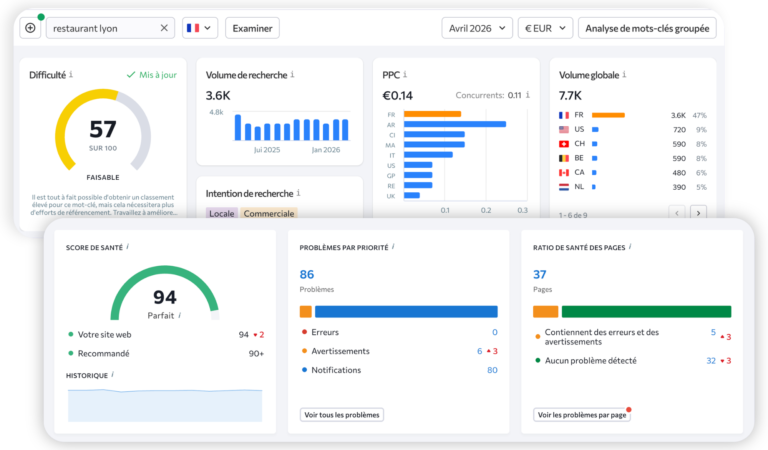Click the orange warnings bar segment in problems
This screenshot has width=768, height=450.
point(306,311)
